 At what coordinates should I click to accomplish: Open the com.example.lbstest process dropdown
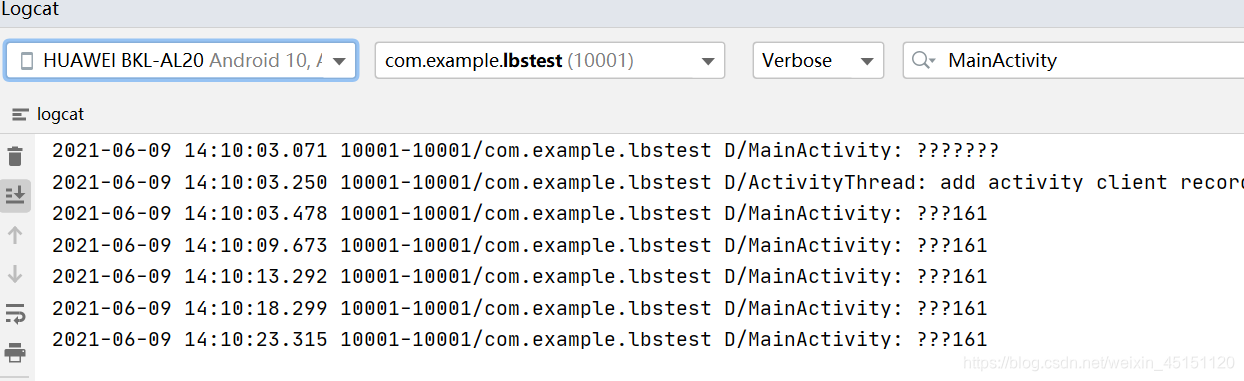550,60
